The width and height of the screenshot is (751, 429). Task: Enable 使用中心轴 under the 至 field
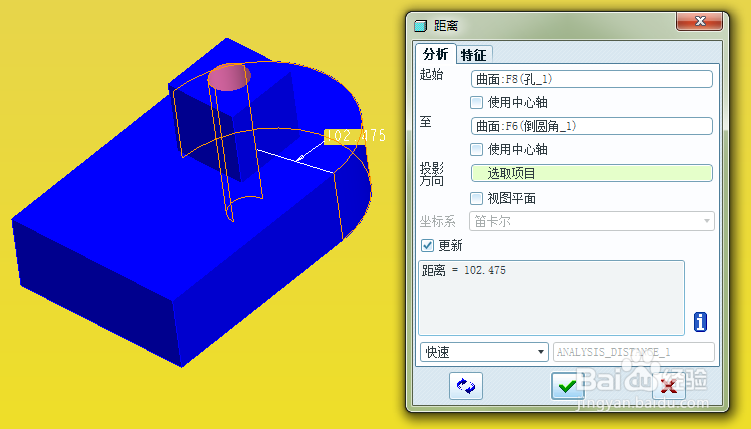(x=476, y=149)
